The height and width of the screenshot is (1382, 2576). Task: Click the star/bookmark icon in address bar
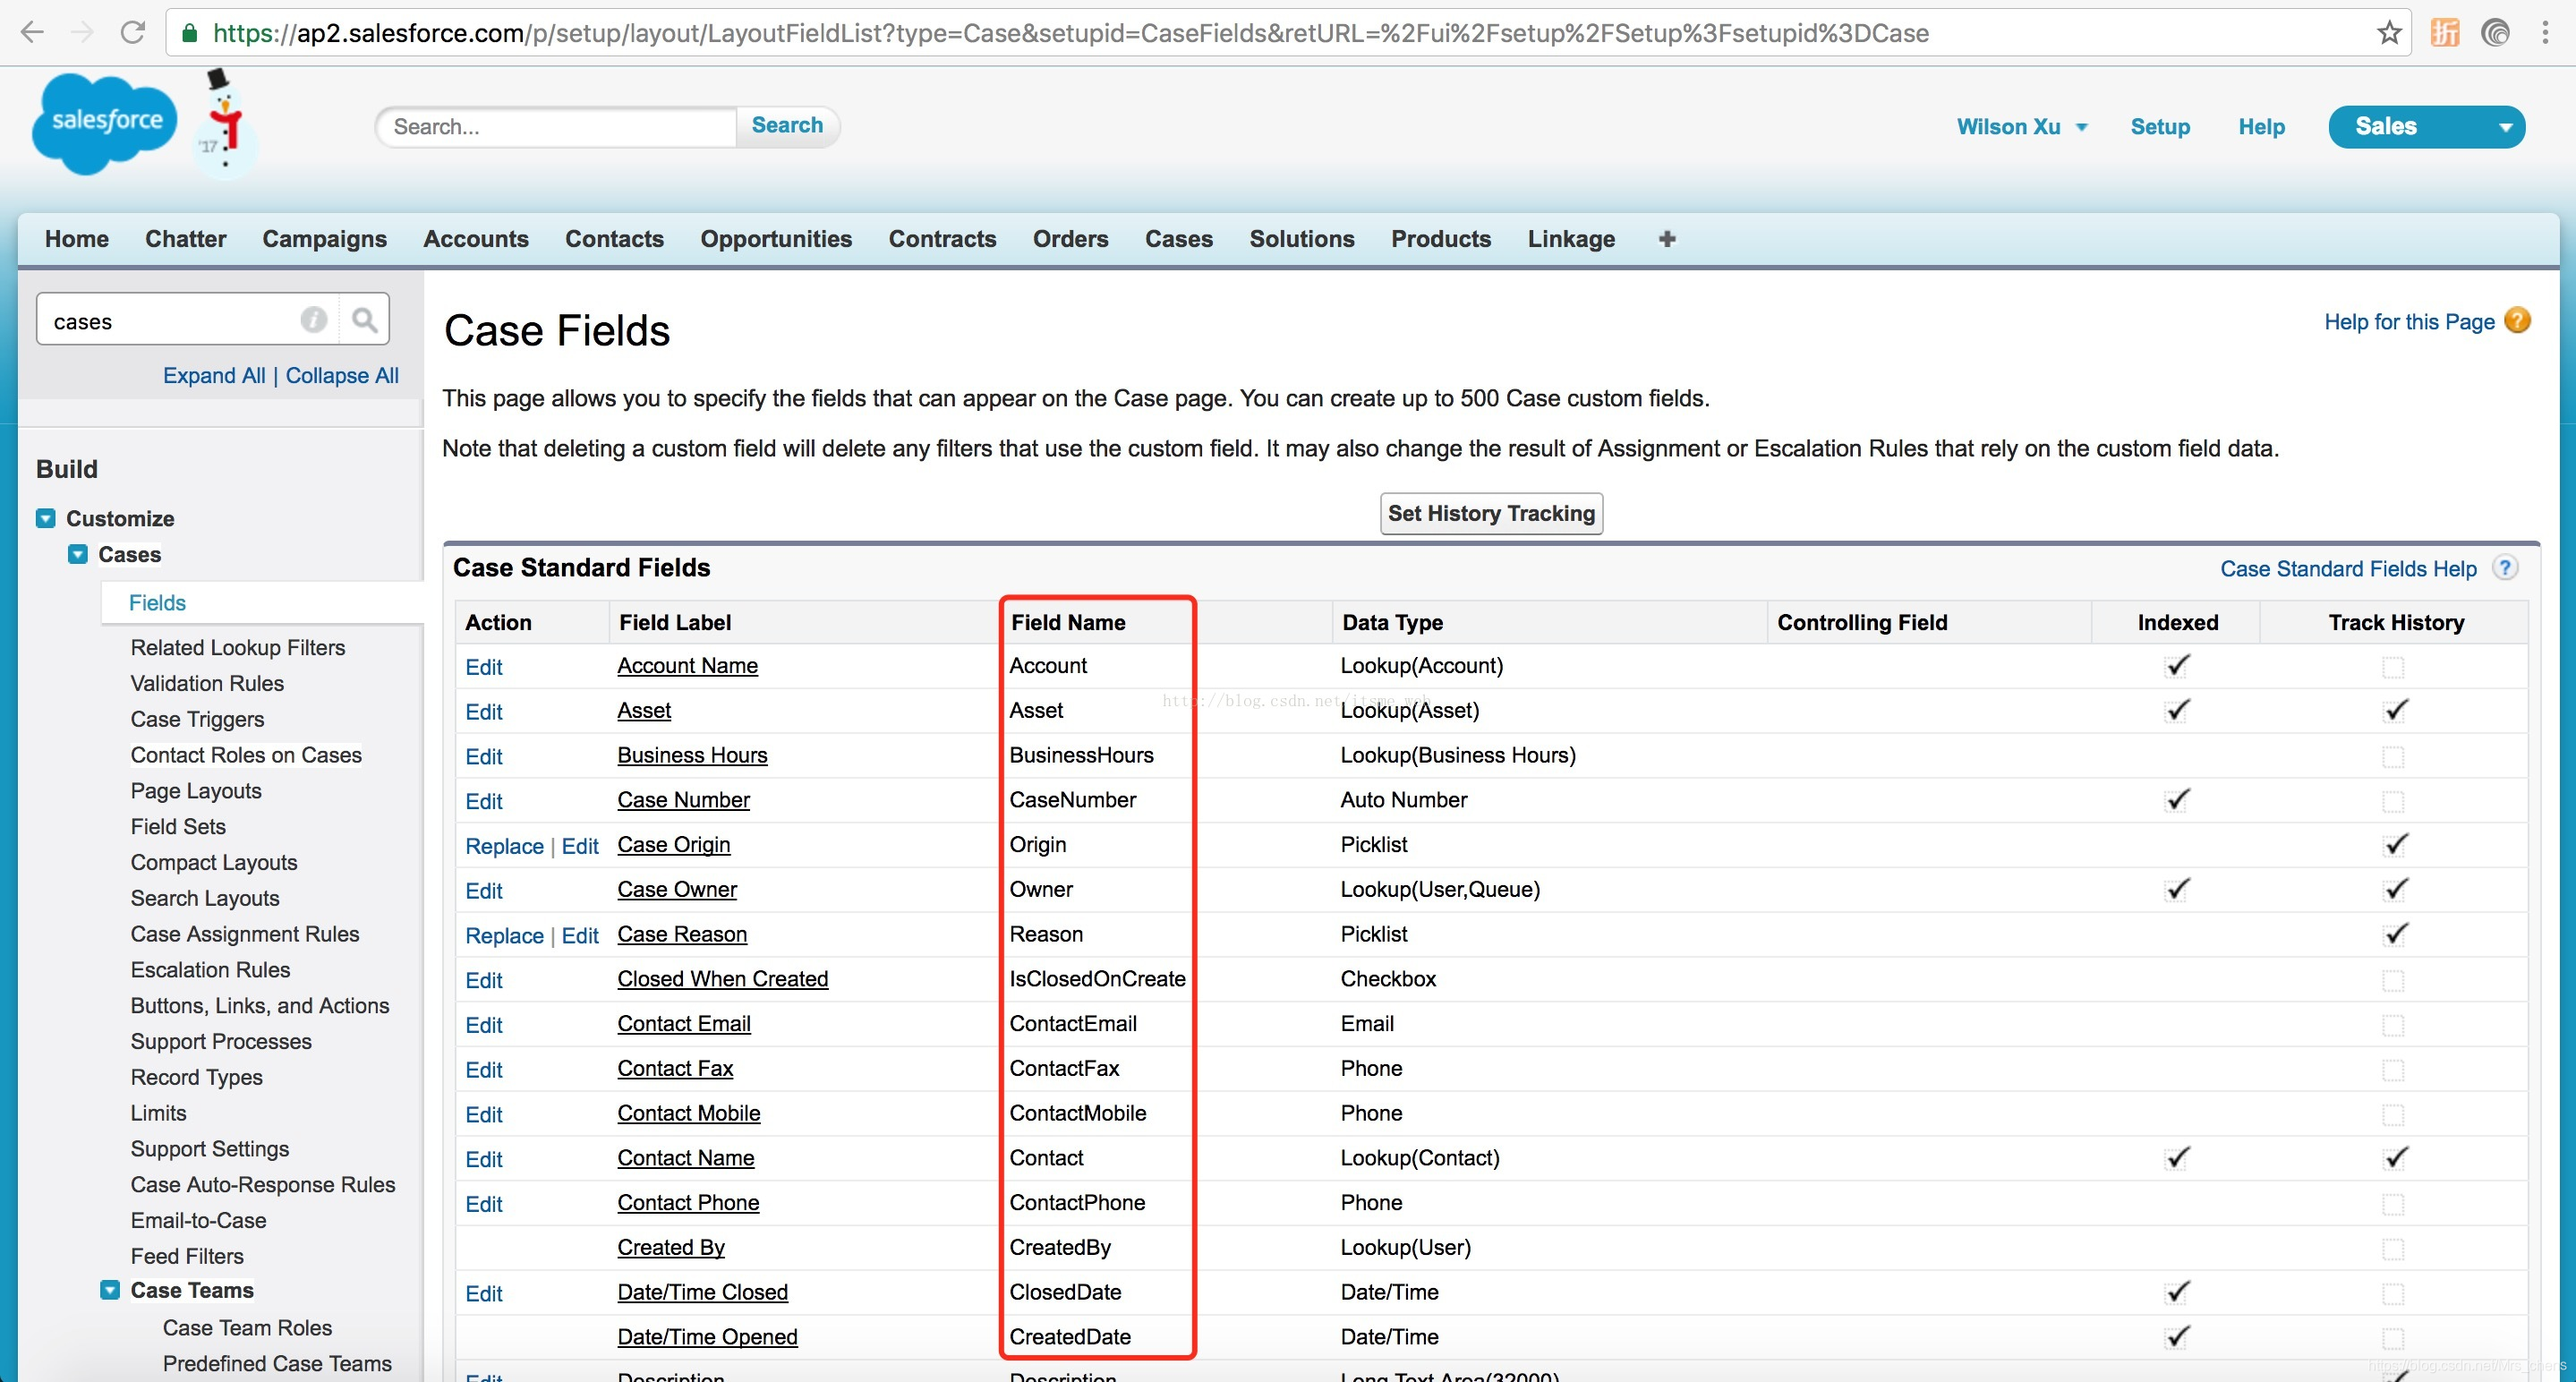coord(2391,32)
